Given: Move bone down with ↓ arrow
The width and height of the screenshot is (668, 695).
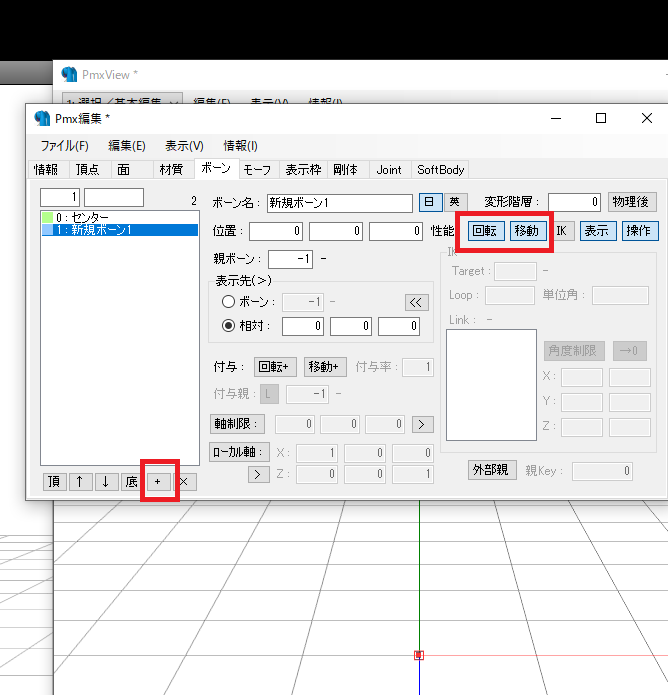Looking at the screenshot, I should pos(105,482).
